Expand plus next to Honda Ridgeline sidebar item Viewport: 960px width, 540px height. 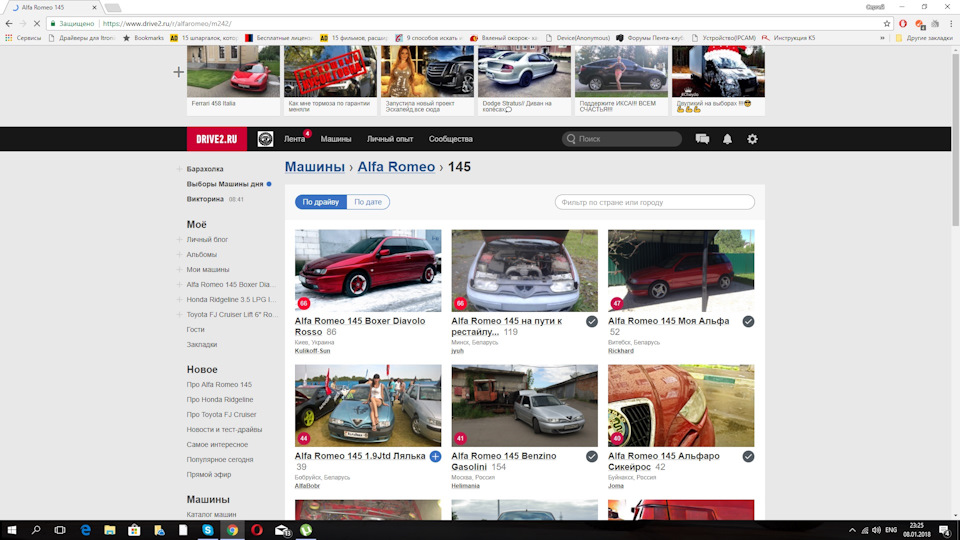click(x=179, y=299)
